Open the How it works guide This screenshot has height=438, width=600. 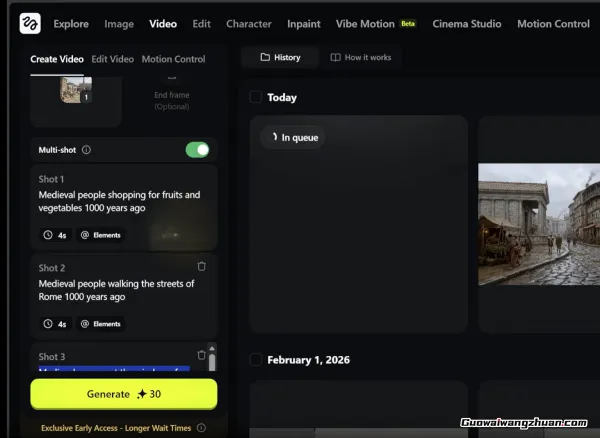tap(360, 57)
